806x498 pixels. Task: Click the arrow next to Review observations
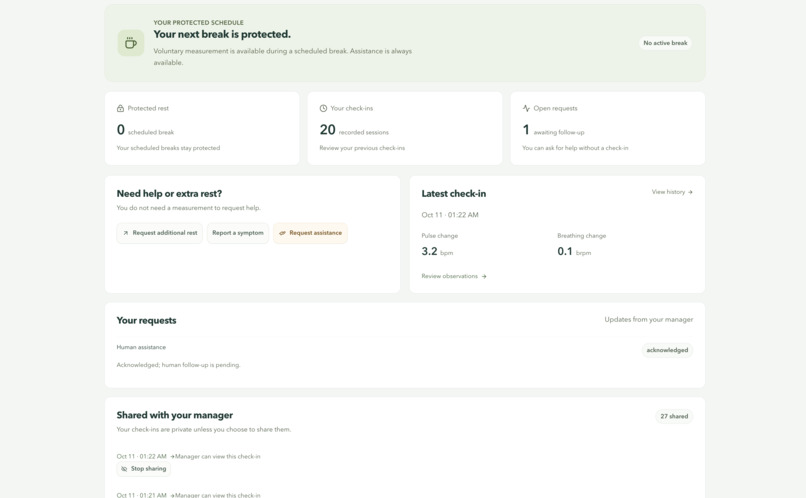point(484,276)
